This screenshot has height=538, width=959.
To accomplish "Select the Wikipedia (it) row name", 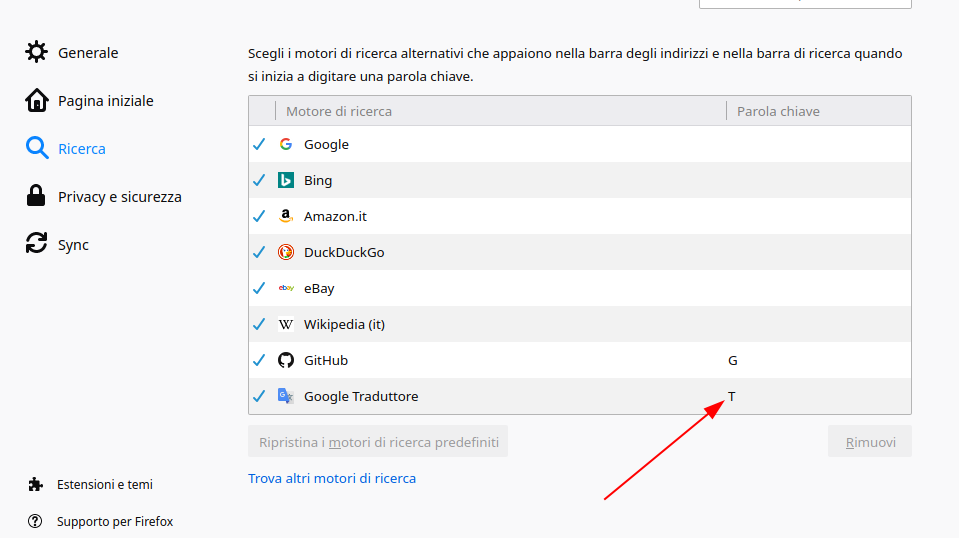I will (x=344, y=324).
